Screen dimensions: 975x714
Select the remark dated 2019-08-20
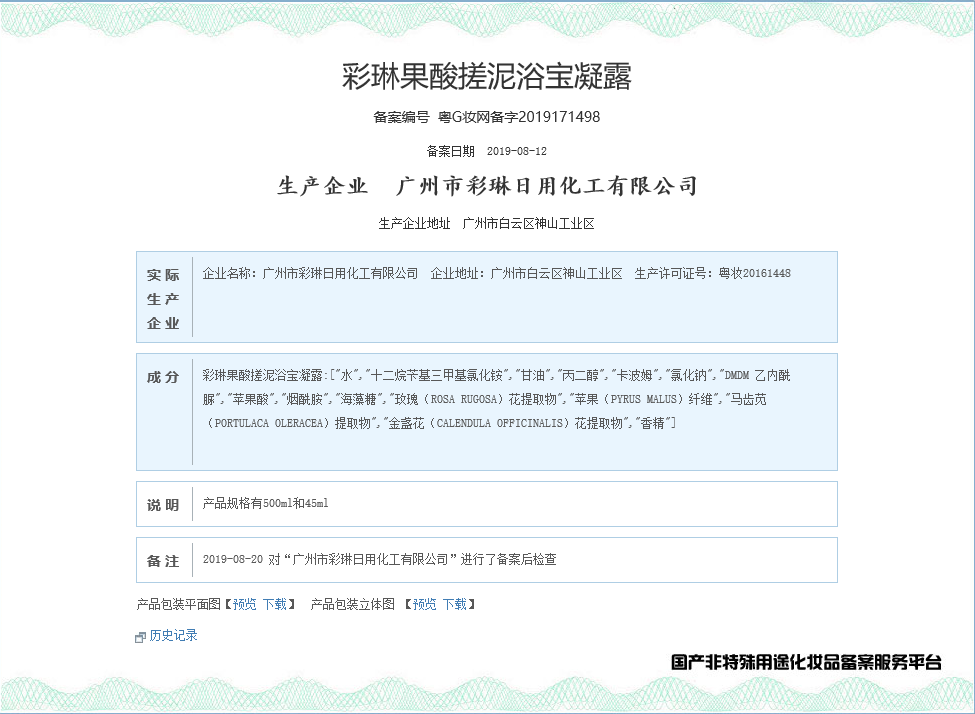tap(379, 559)
